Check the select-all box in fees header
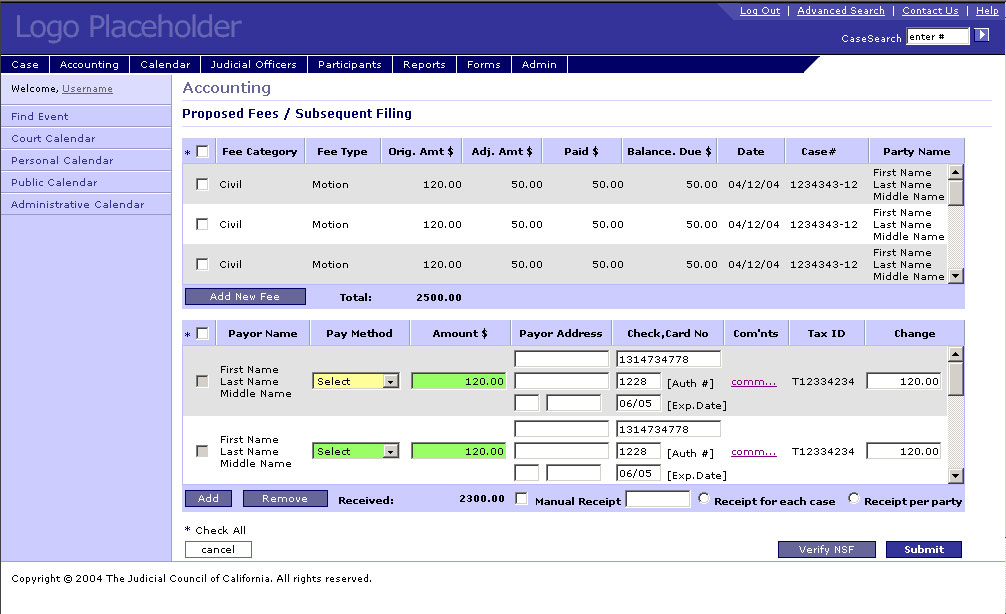The image size is (1006, 614). point(202,152)
